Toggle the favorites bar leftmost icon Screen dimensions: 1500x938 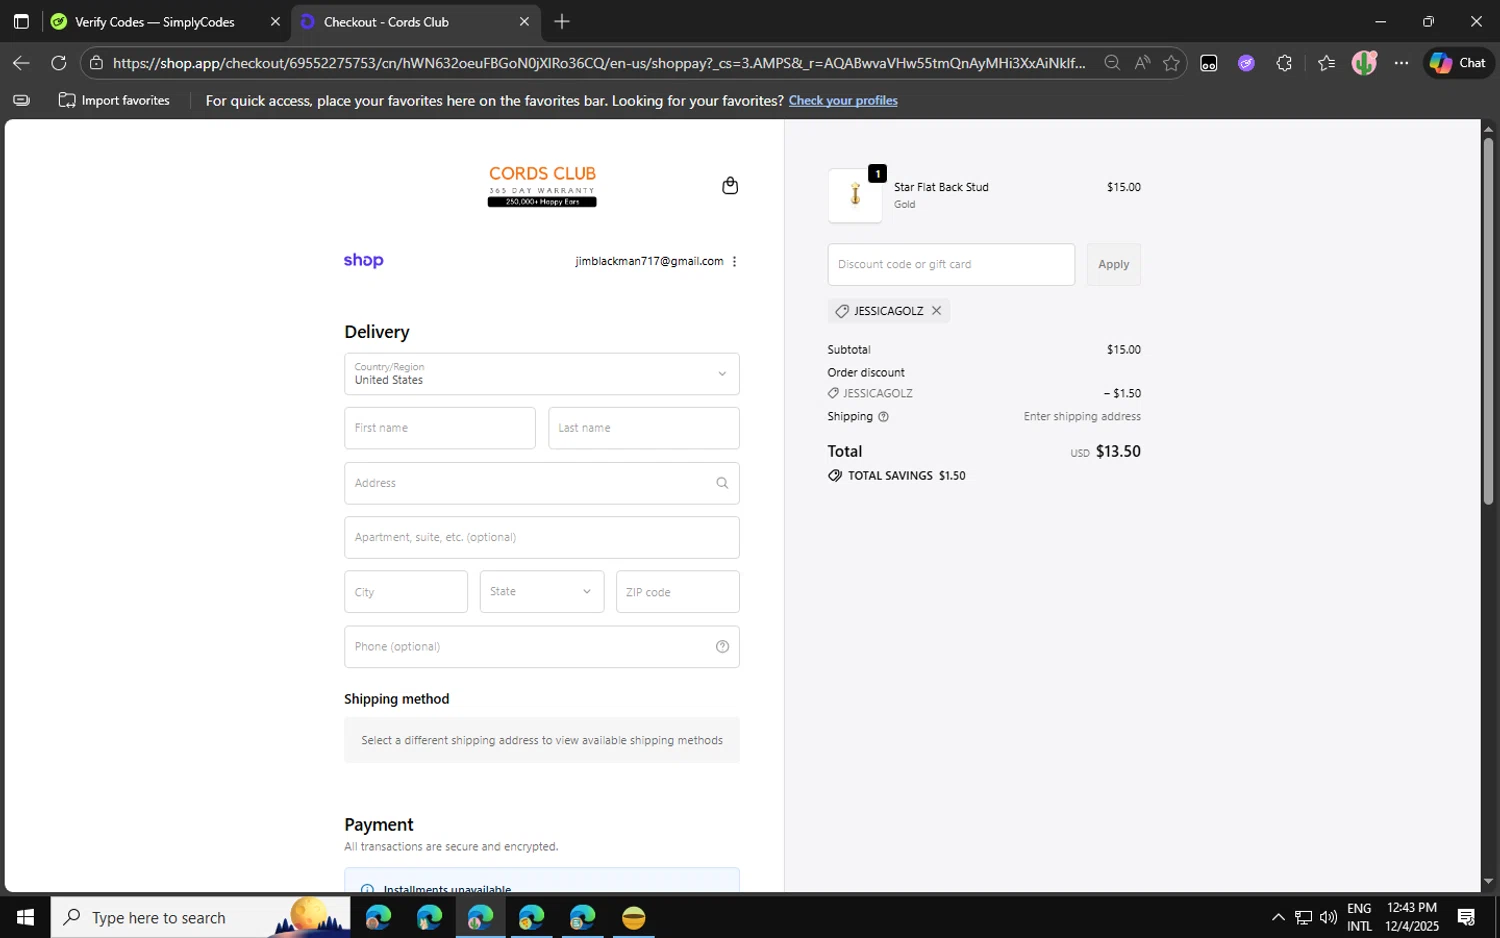tap(21, 100)
